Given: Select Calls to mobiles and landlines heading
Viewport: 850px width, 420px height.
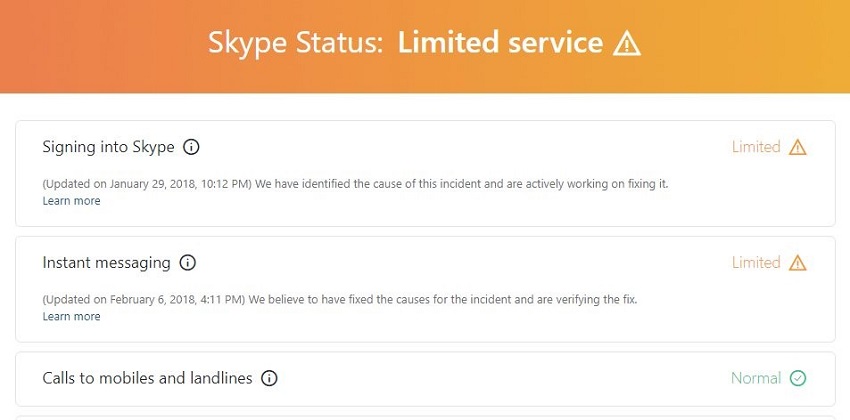Looking at the screenshot, I should pos(147,378).
